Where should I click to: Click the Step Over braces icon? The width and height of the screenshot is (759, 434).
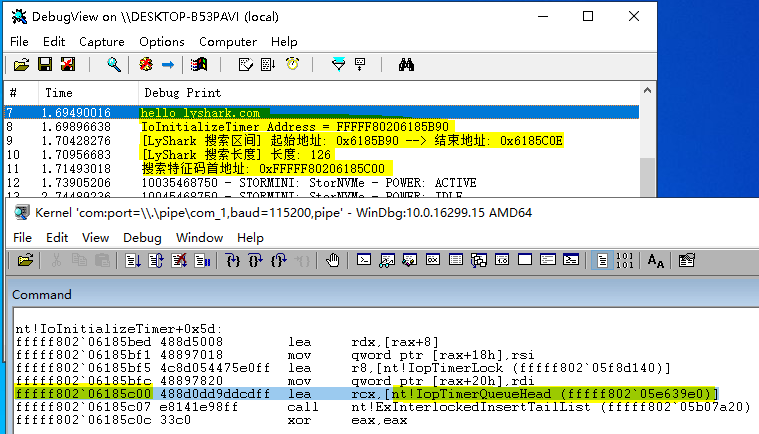pos(256,261)
